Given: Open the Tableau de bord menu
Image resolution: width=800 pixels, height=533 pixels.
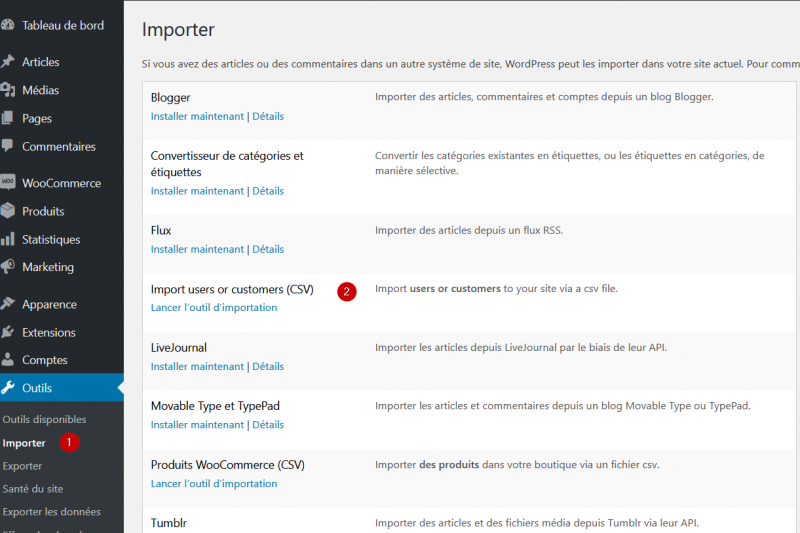Looking at the screenshot, I should (62, 25).
